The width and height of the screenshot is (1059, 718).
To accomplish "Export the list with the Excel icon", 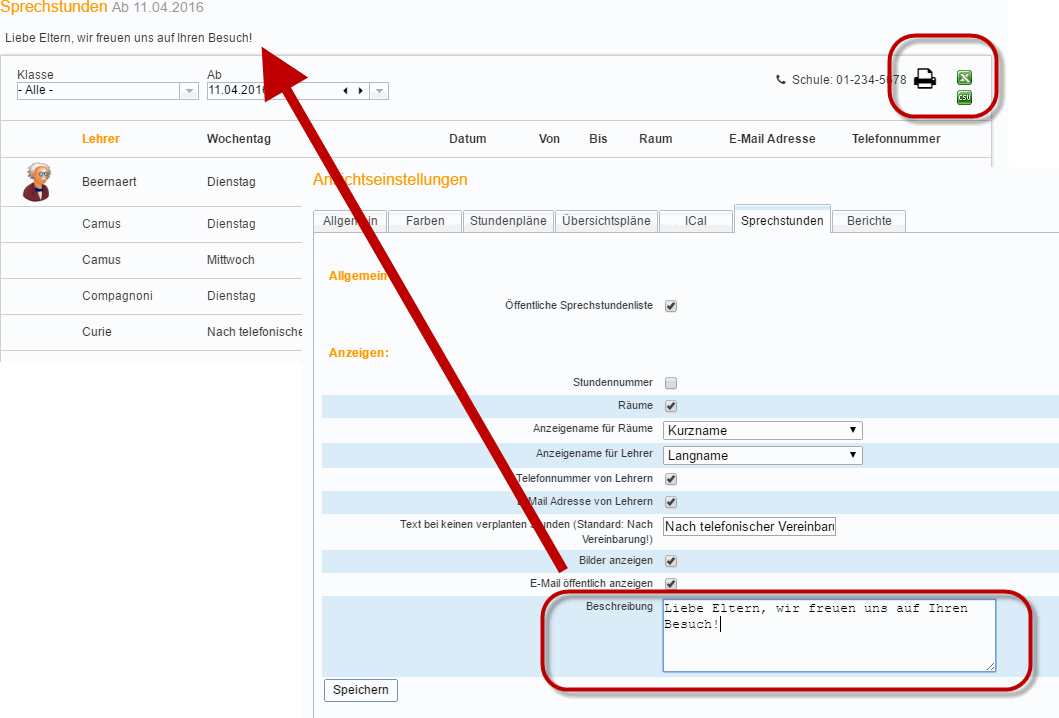I will coord(964,78).
